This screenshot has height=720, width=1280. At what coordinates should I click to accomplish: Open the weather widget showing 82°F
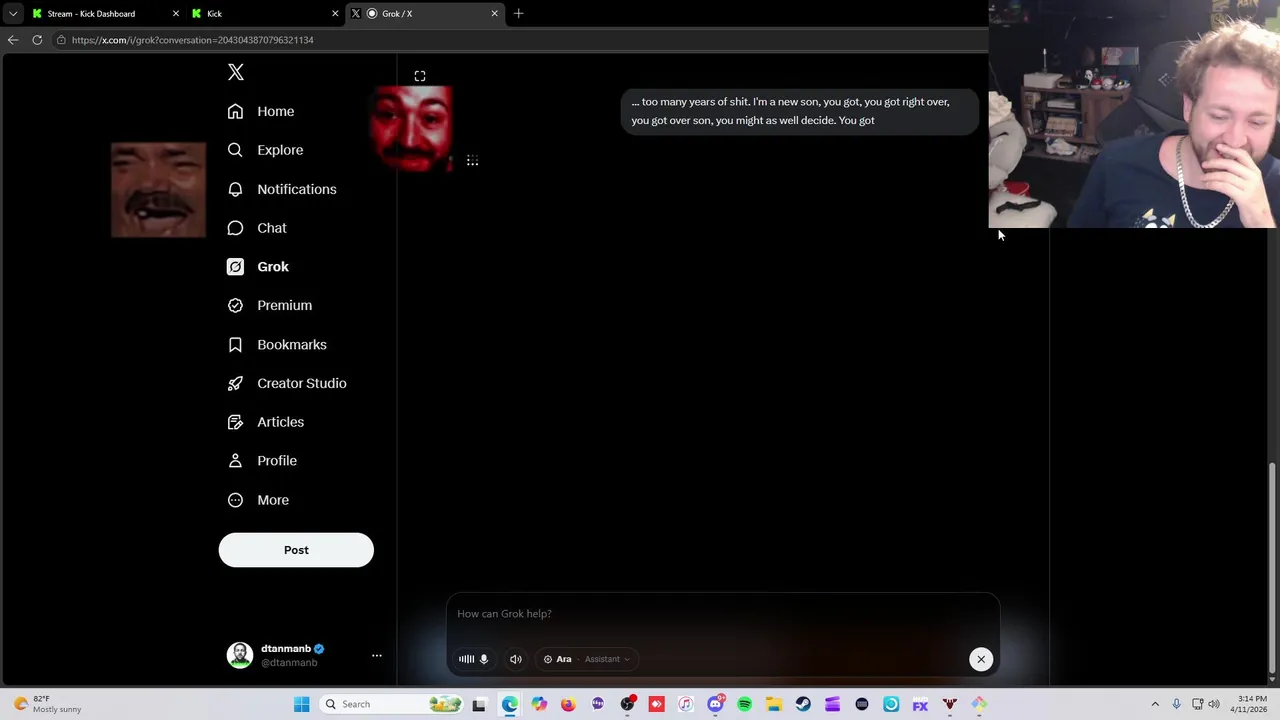point(47,704)
